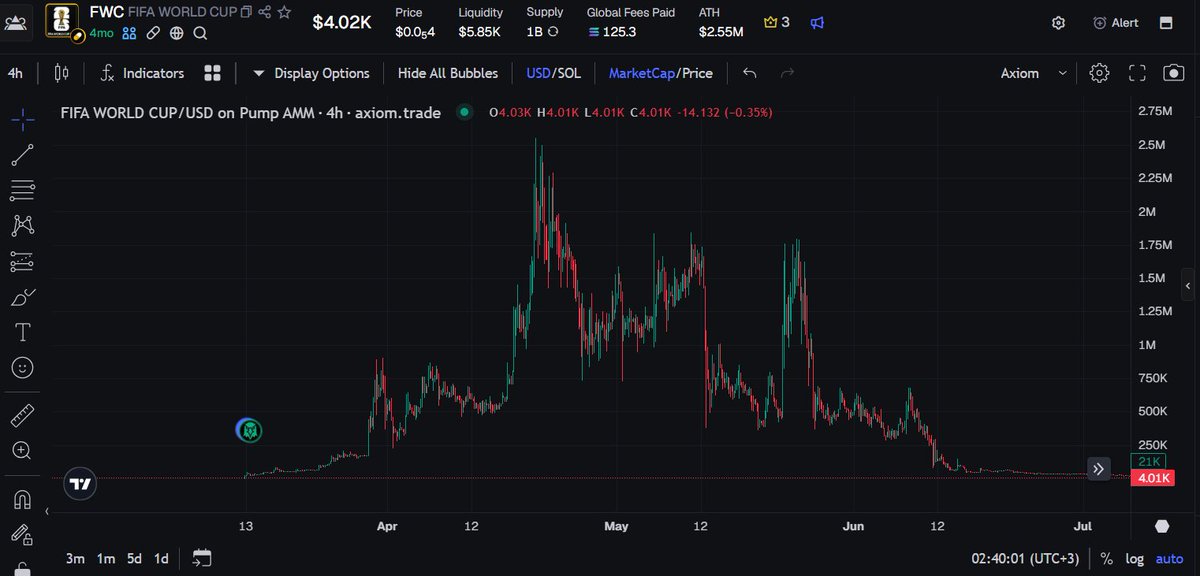The width and height of the screenshot is (1200, 576).
Task: Undo the last chart action
Action: (750, 73)
